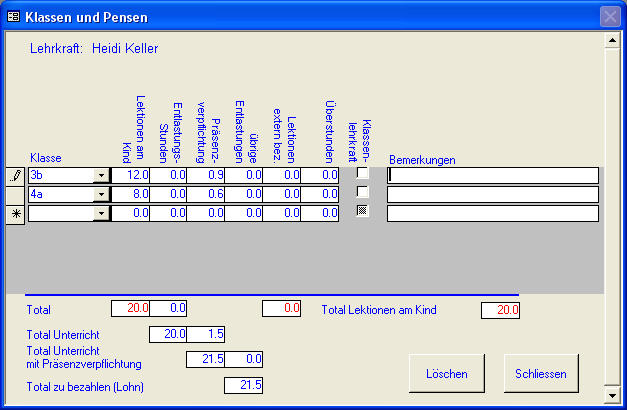The image size is (627, 410).
Task: Select the 4a row record selector
Action: click(x=15, y=194)
